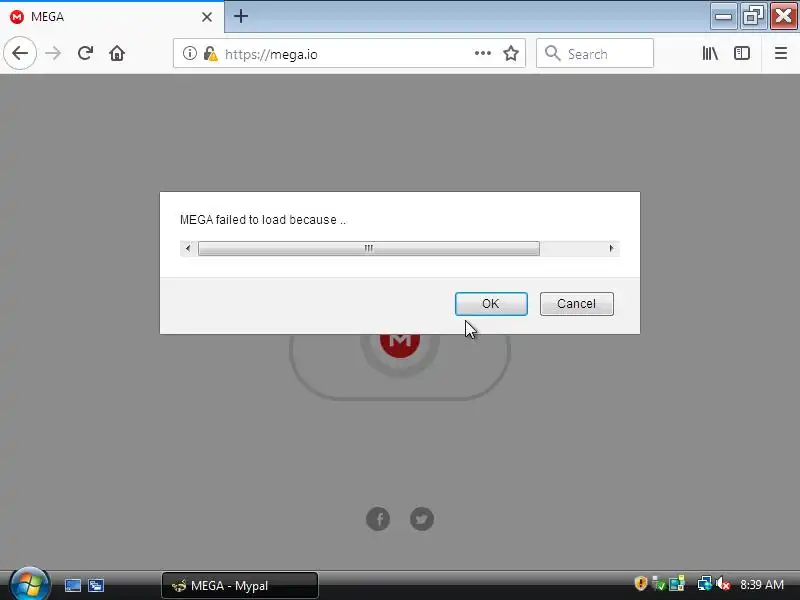800x600 pixels.
Task: Click the Search box
Action: pyautogui.click(x=595, y=53)
